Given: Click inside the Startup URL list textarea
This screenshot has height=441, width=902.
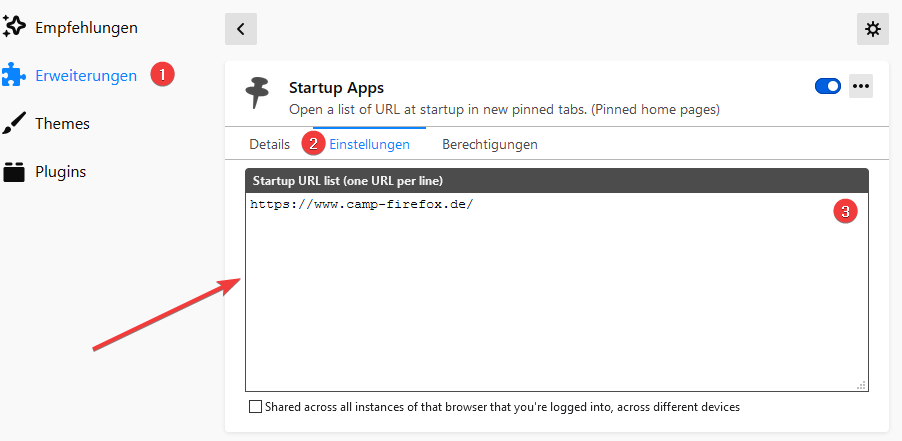Looking at the screenshot, I should (x=556, y=300).
